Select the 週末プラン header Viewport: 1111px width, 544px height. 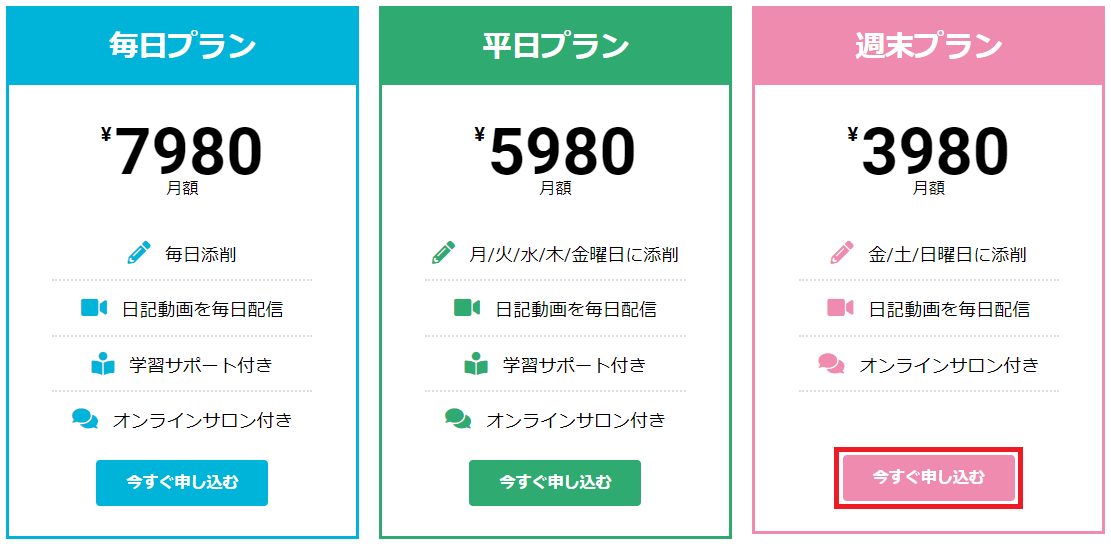(929, 46)
